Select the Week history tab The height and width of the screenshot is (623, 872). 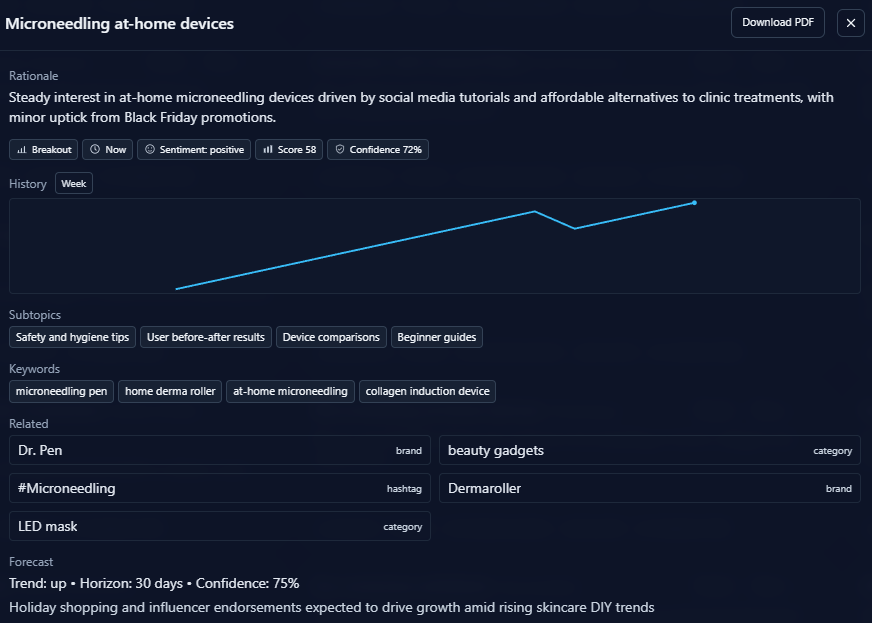(73, 184)
